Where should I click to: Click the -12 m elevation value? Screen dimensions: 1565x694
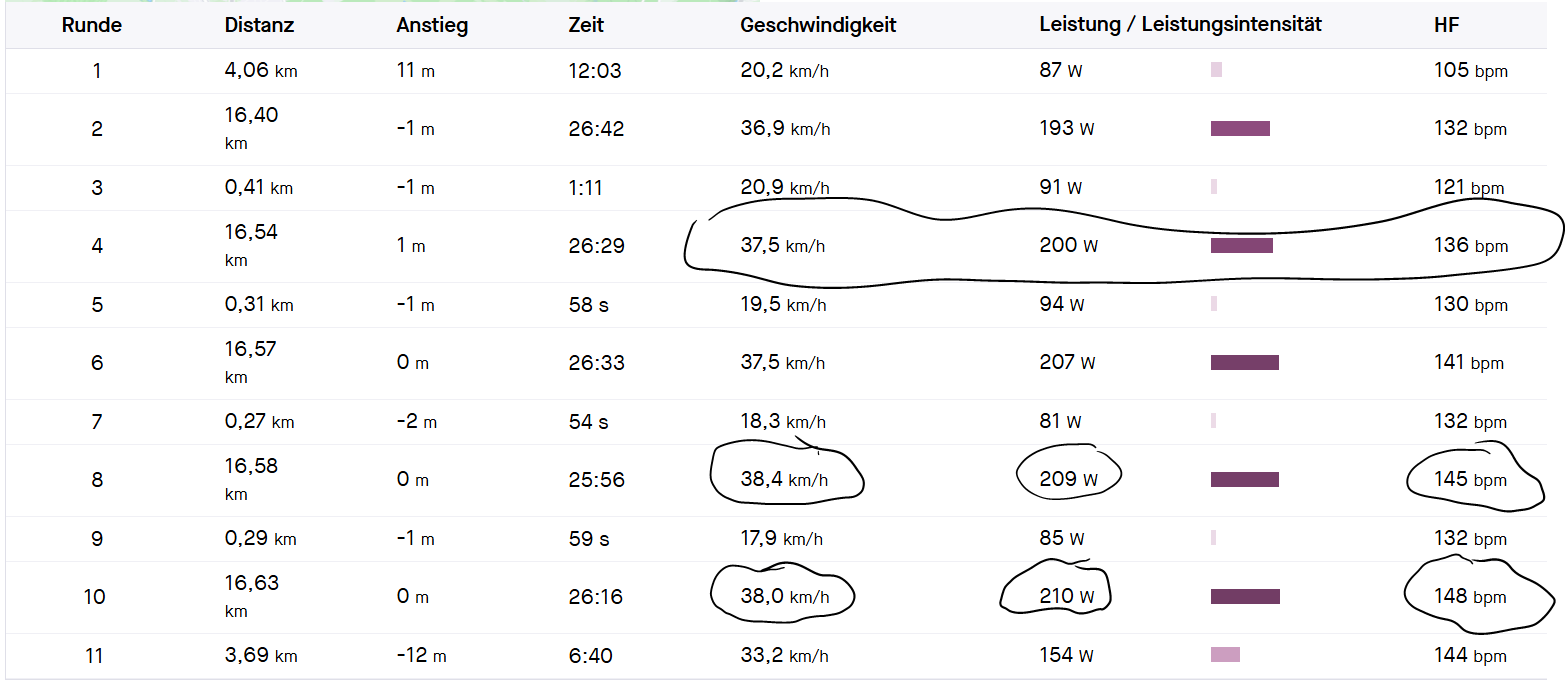(421, 656)
